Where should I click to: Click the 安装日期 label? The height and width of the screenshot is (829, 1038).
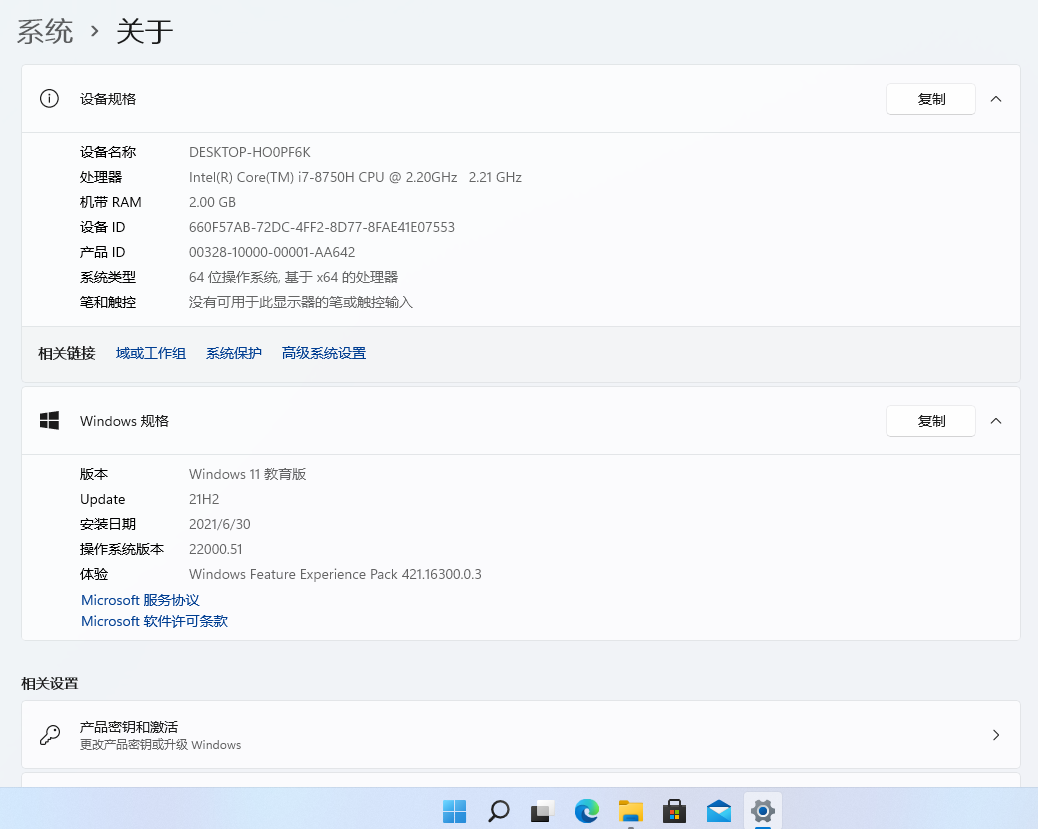click(x=108, y=524)
